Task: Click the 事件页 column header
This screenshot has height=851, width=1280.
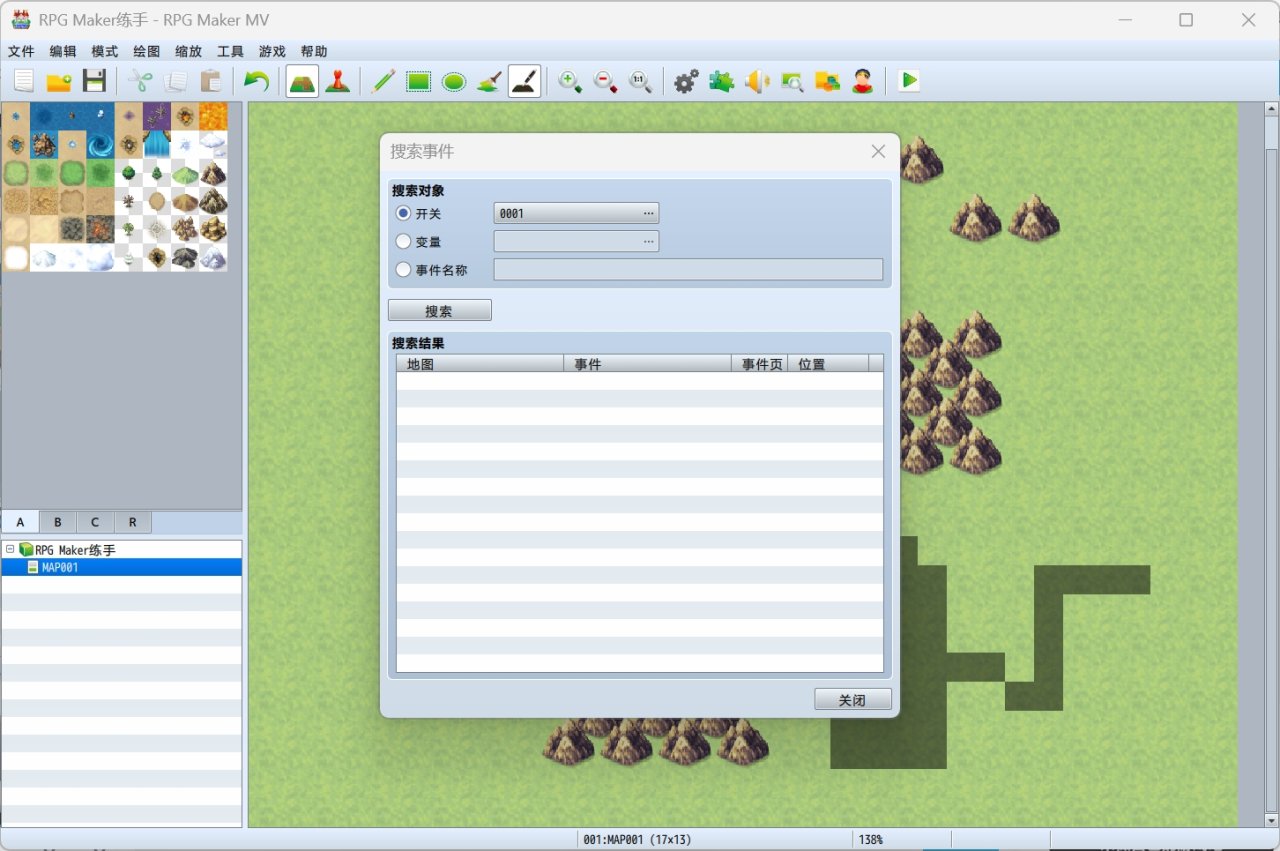Action: tap(760, 364)
